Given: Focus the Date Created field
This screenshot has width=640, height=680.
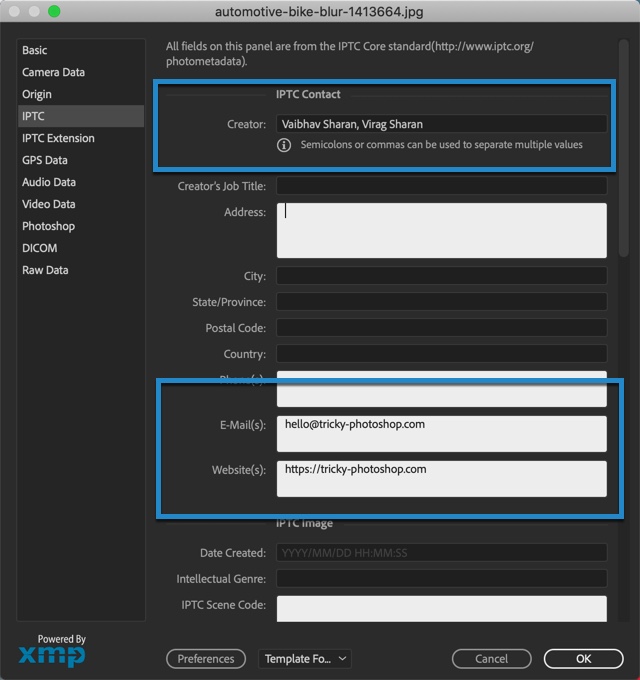Looking at the screenshot, I should coord(441,552).
